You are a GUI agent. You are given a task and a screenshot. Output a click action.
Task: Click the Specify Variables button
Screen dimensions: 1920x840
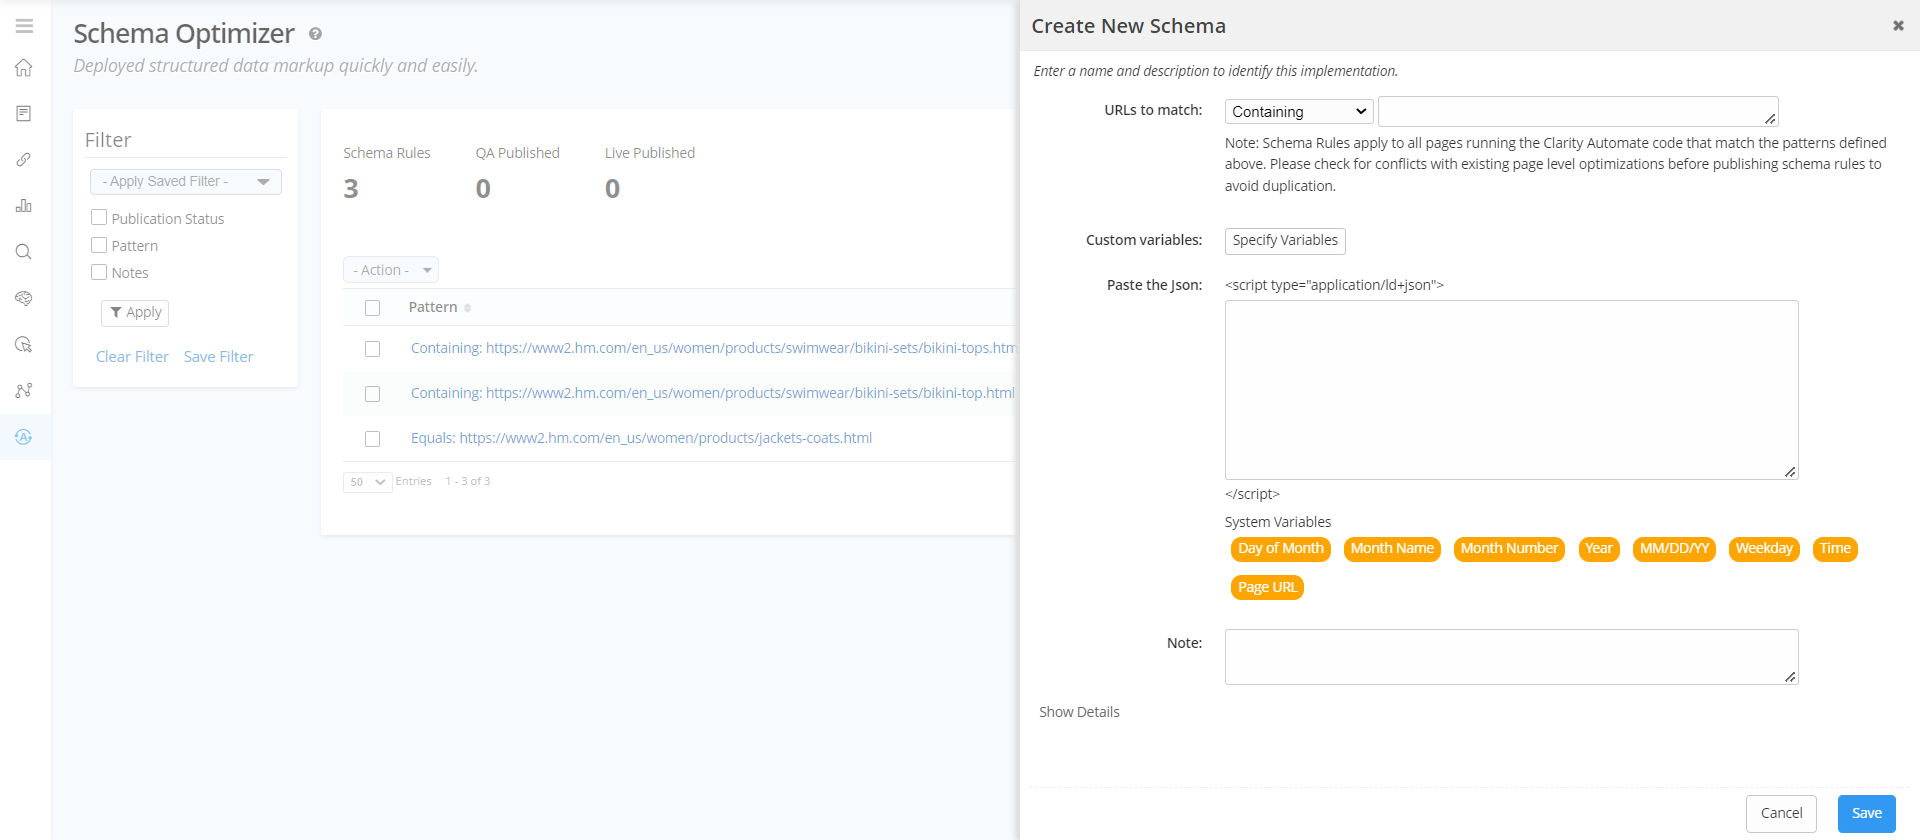[1284, 241]
